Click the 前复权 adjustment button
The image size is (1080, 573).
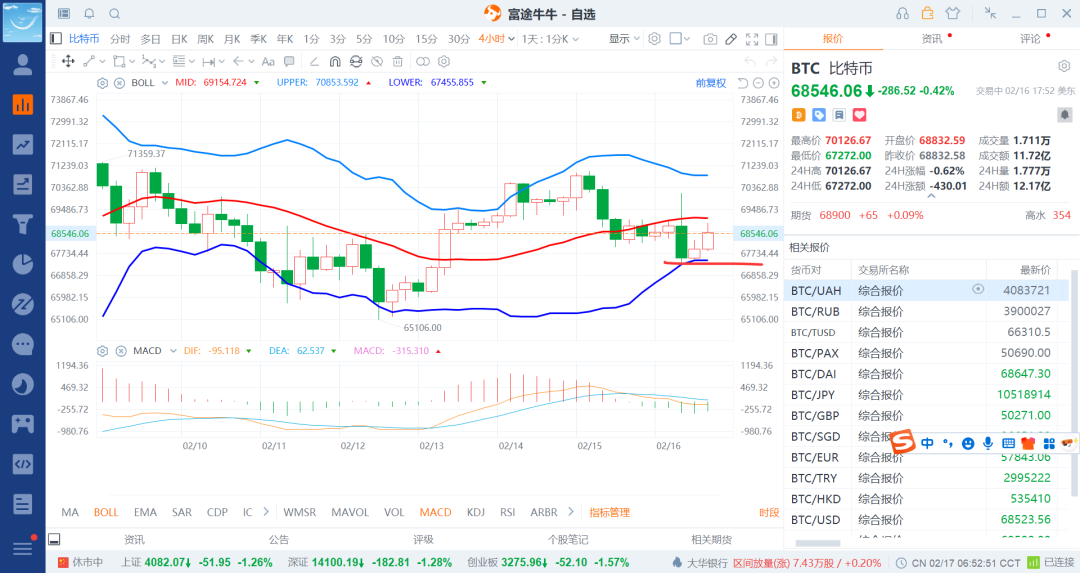tap(710, 82)
